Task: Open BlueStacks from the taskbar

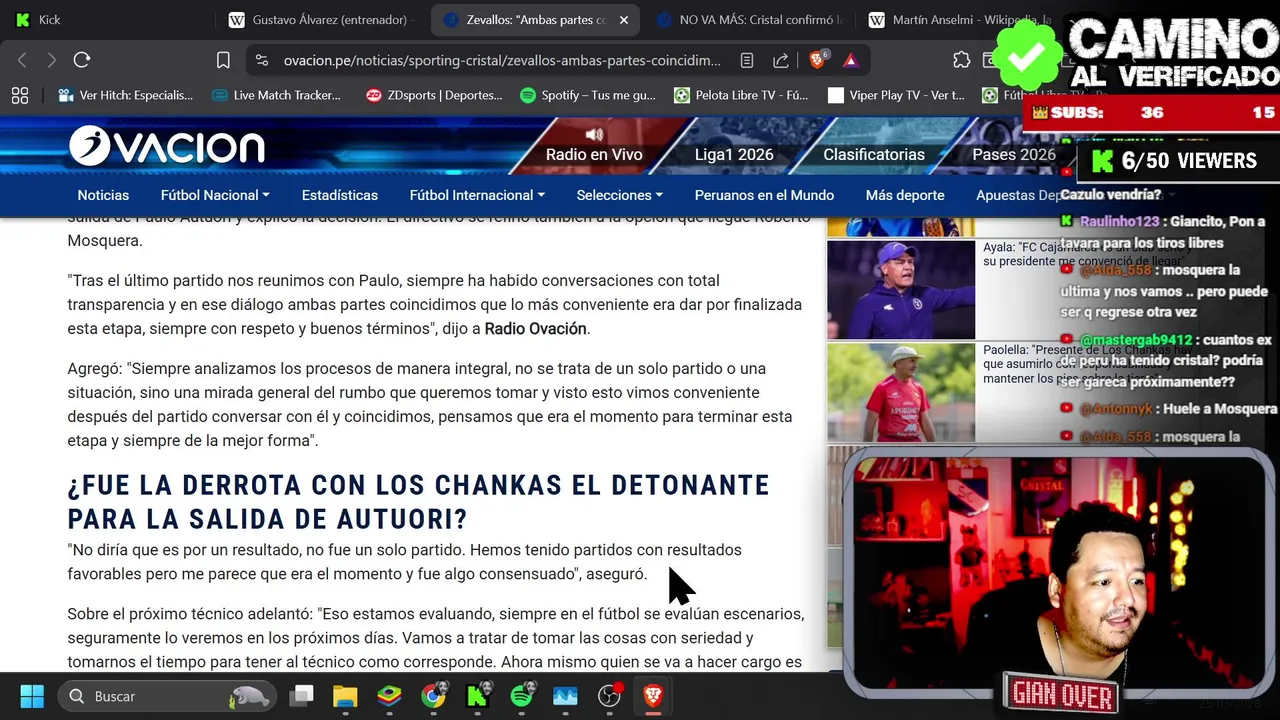Action: 389,696
